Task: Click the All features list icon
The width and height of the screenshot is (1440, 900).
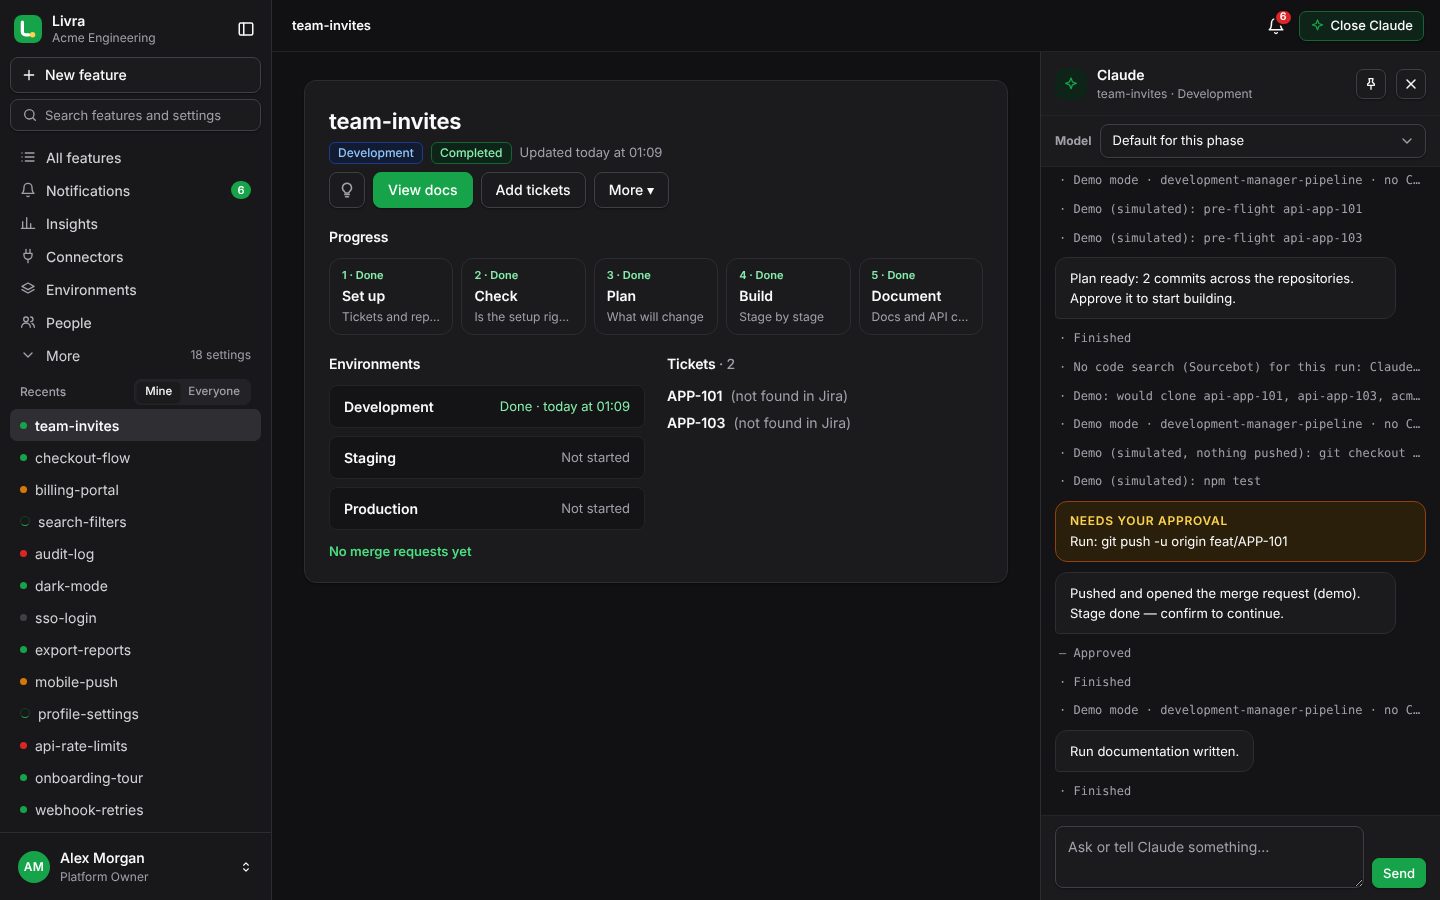Action: (28, 158)
